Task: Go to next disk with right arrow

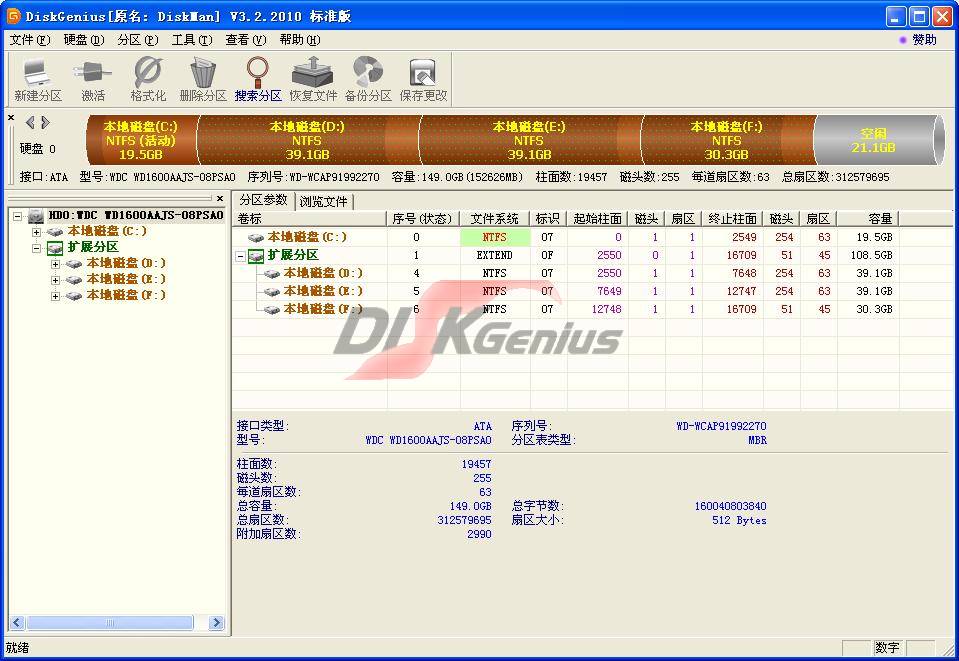Action: click(x=45, y=122)
